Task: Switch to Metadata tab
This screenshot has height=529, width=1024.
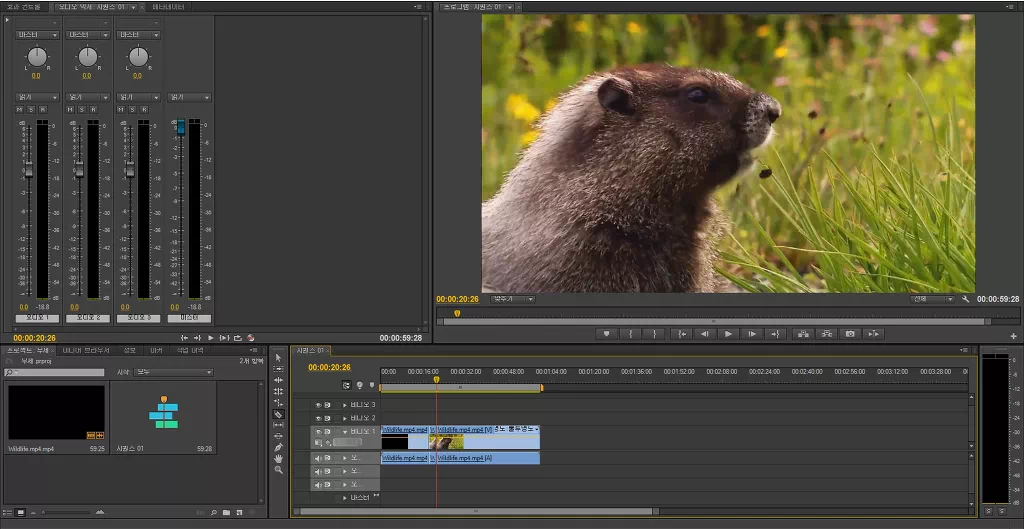Action: pos(168,7)
